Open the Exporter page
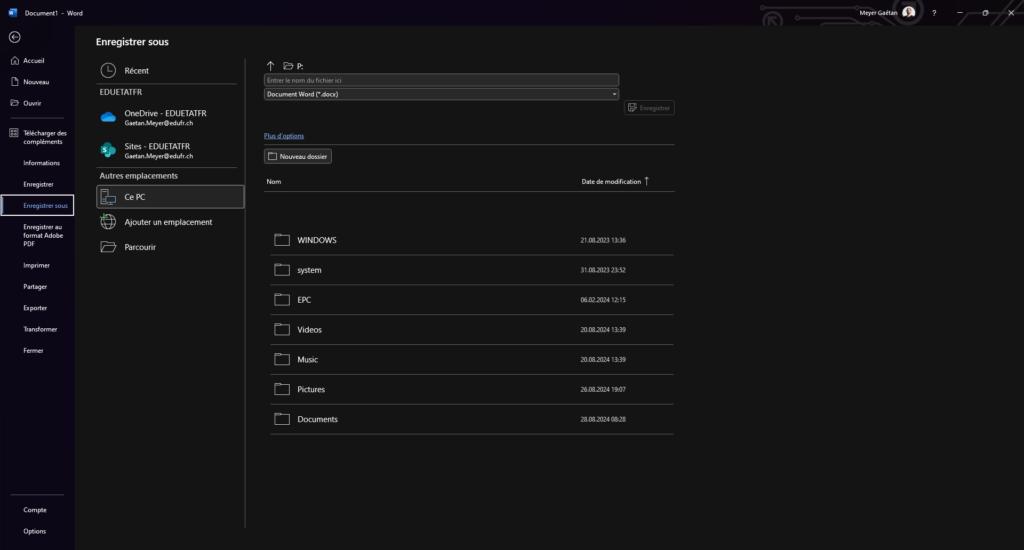Screen dimensions: 1024x550 [x=35, y=308]
